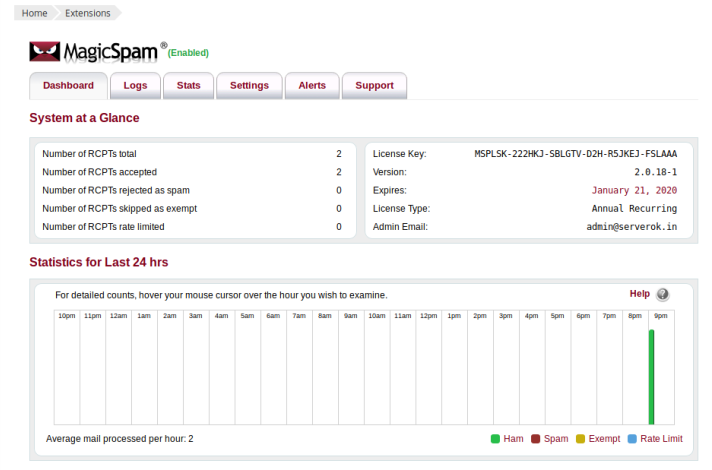This screenshot has height=470, width=712.
Task: Click the Annual Recurring license type
Action: [x=634, y=208]
